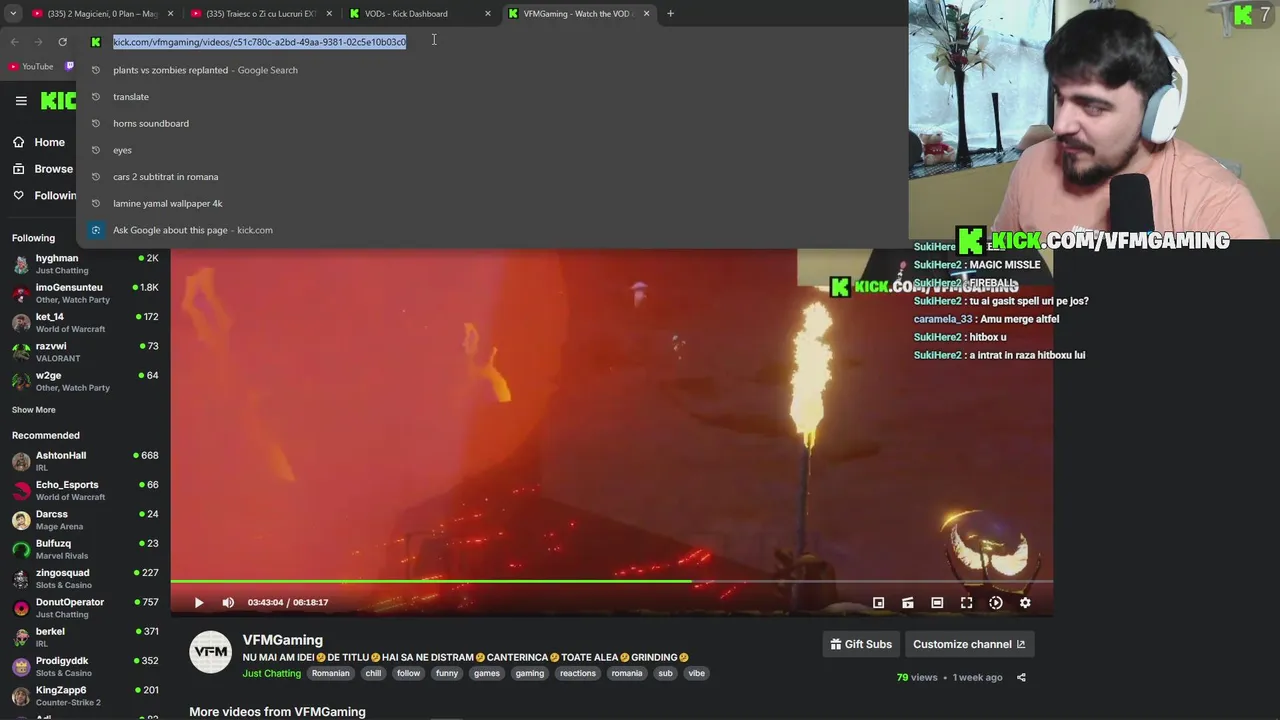Enable picture-in-picture mini player
Image resolution: width=1280 pixels, height=720 pixels.
(x=878, y=603)
